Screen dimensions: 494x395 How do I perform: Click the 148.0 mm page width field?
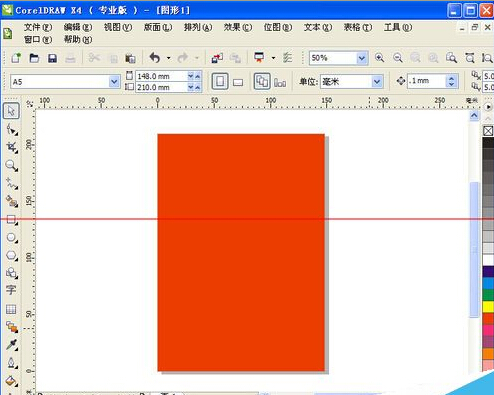pos(161,76)
